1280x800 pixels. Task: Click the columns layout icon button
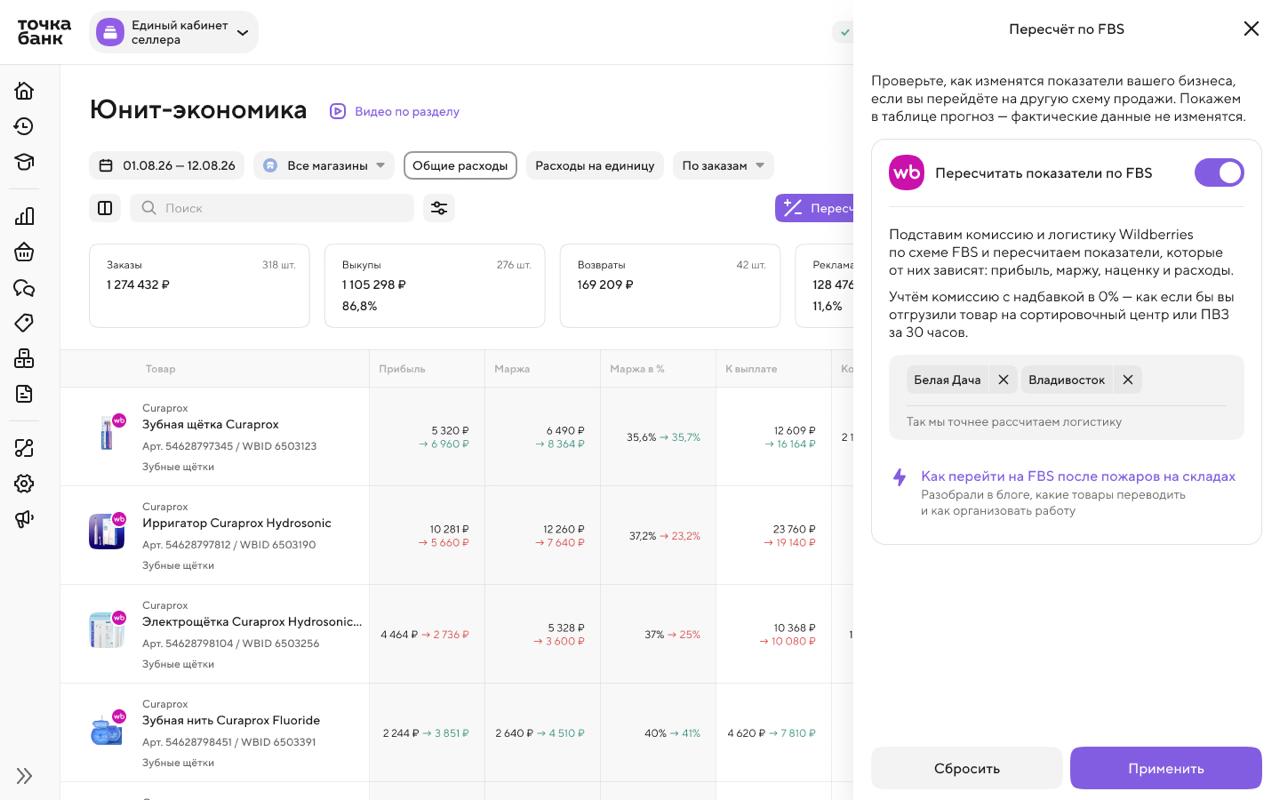click(105, 208)
